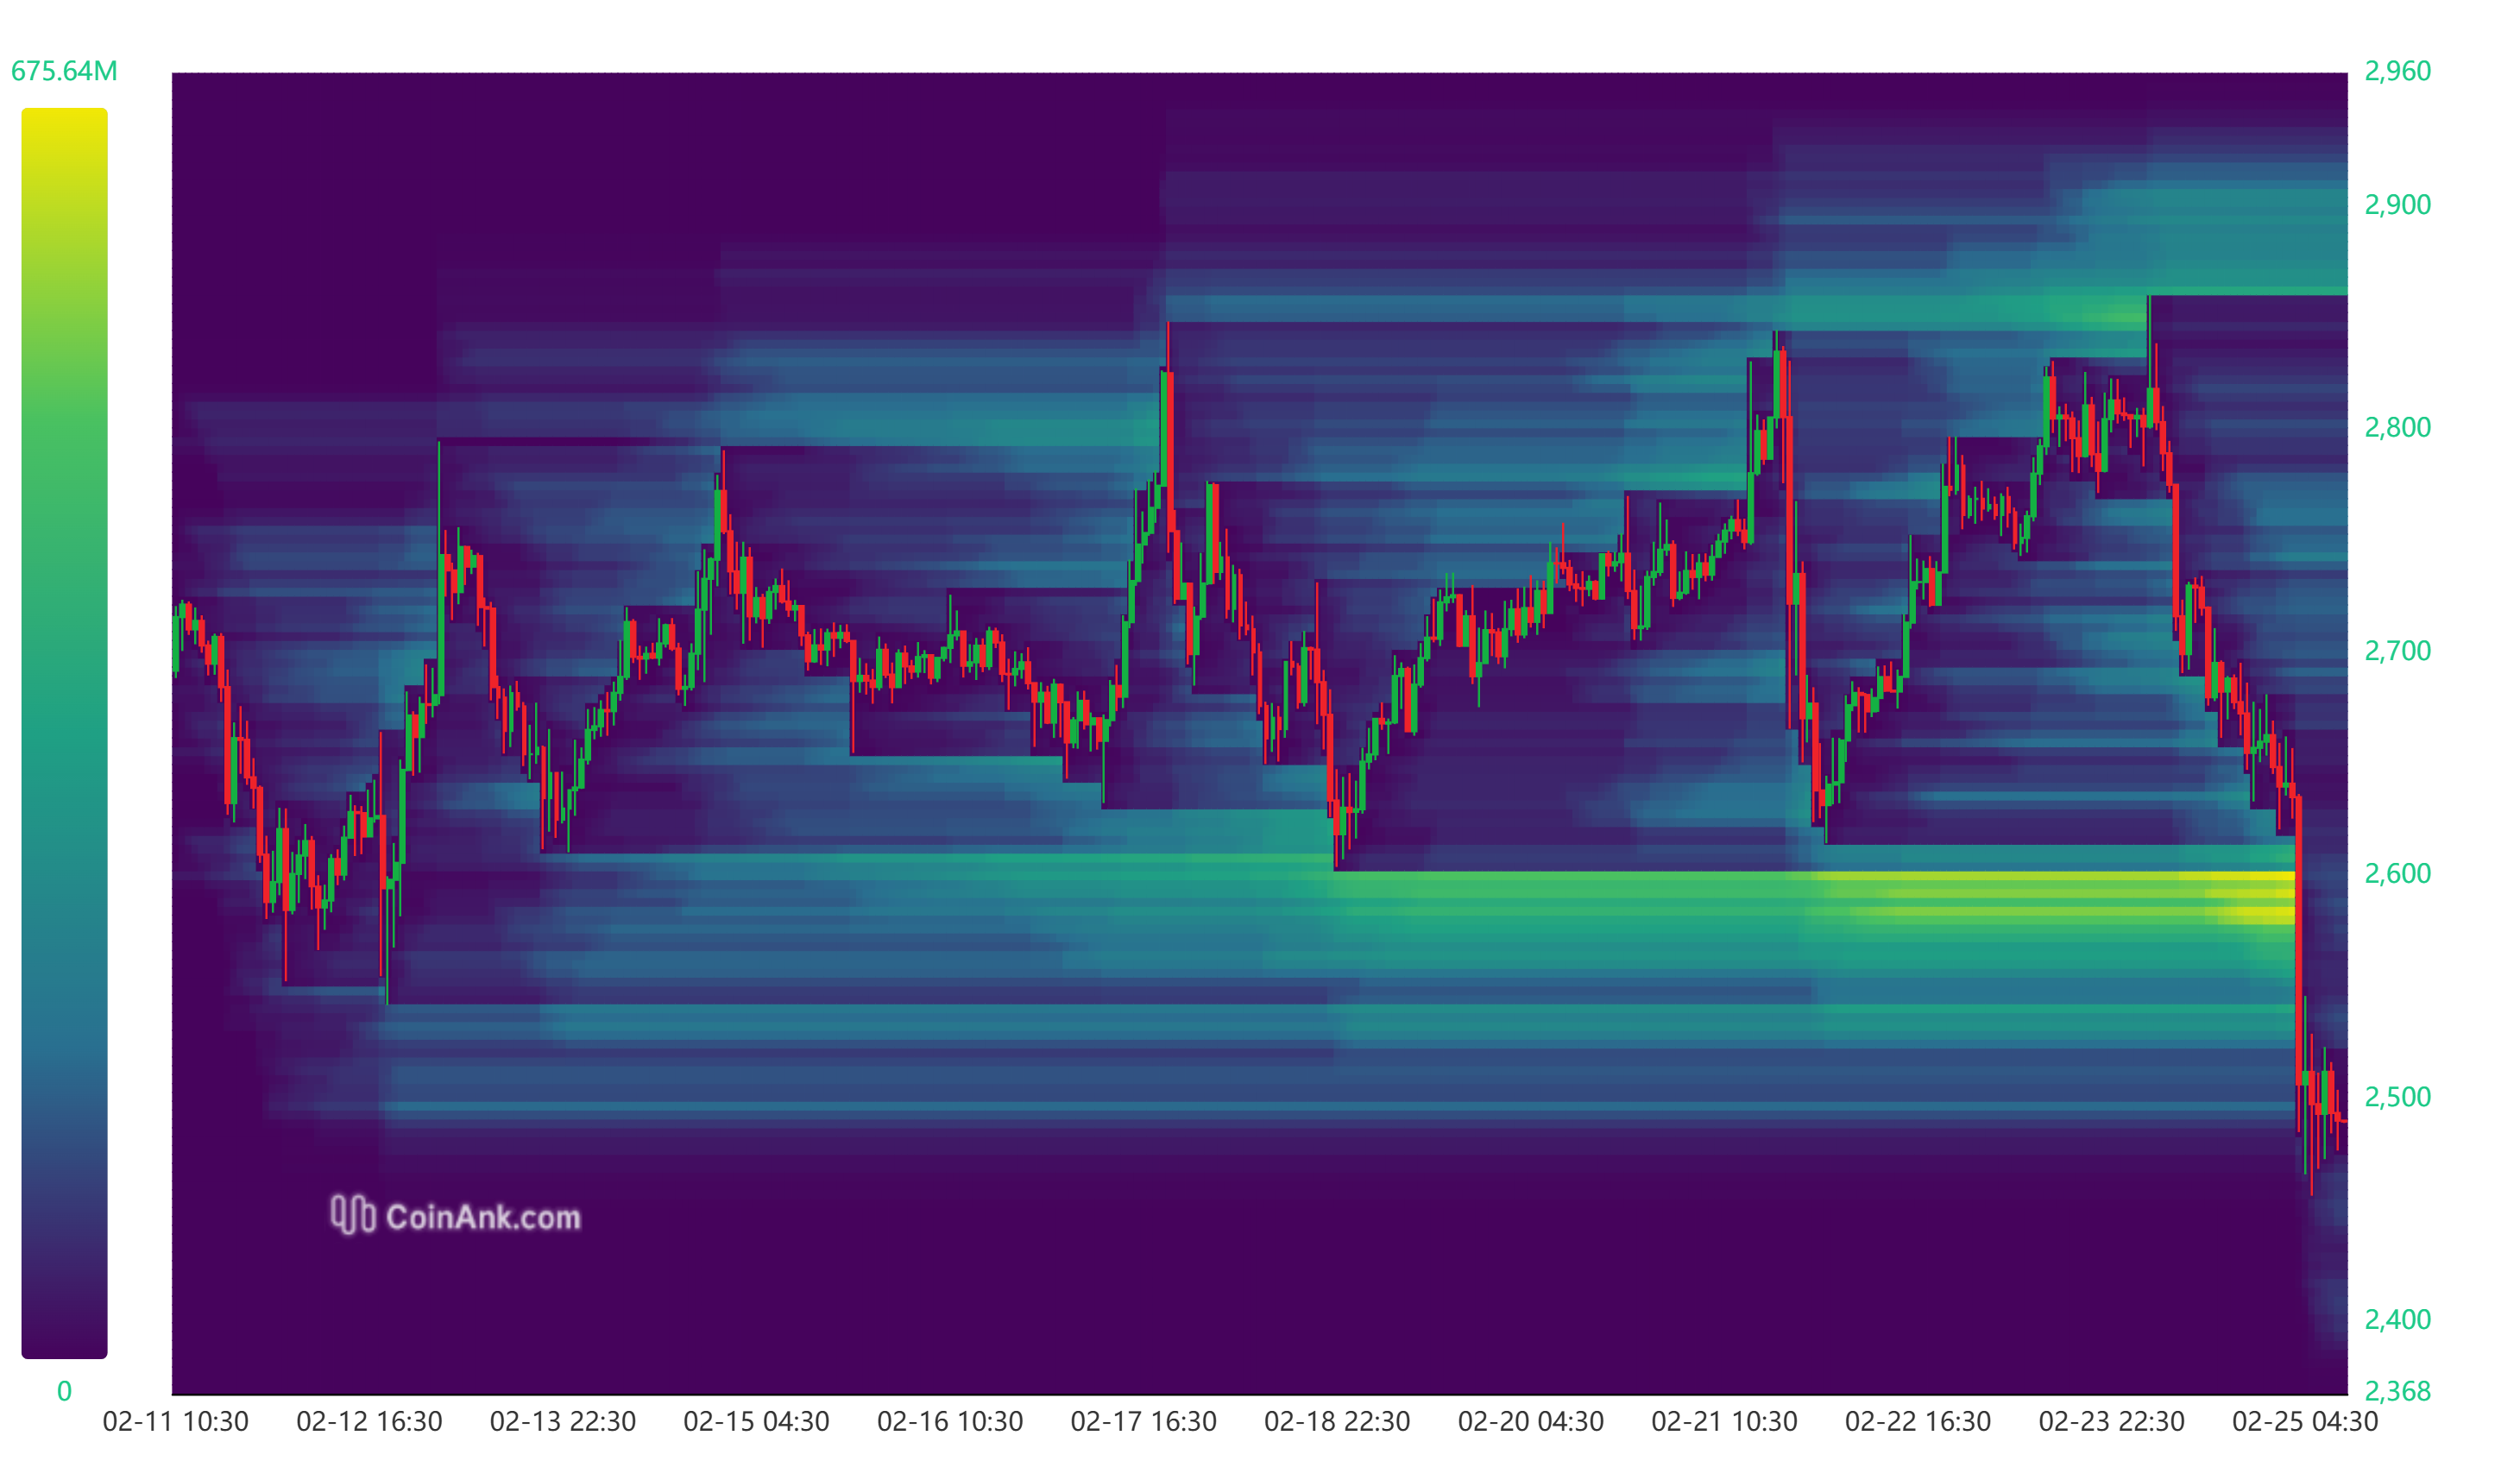Click the 2,600 price axis label
Viewport: 2520px width, 1467px height.
click(x=2397, y=874)
